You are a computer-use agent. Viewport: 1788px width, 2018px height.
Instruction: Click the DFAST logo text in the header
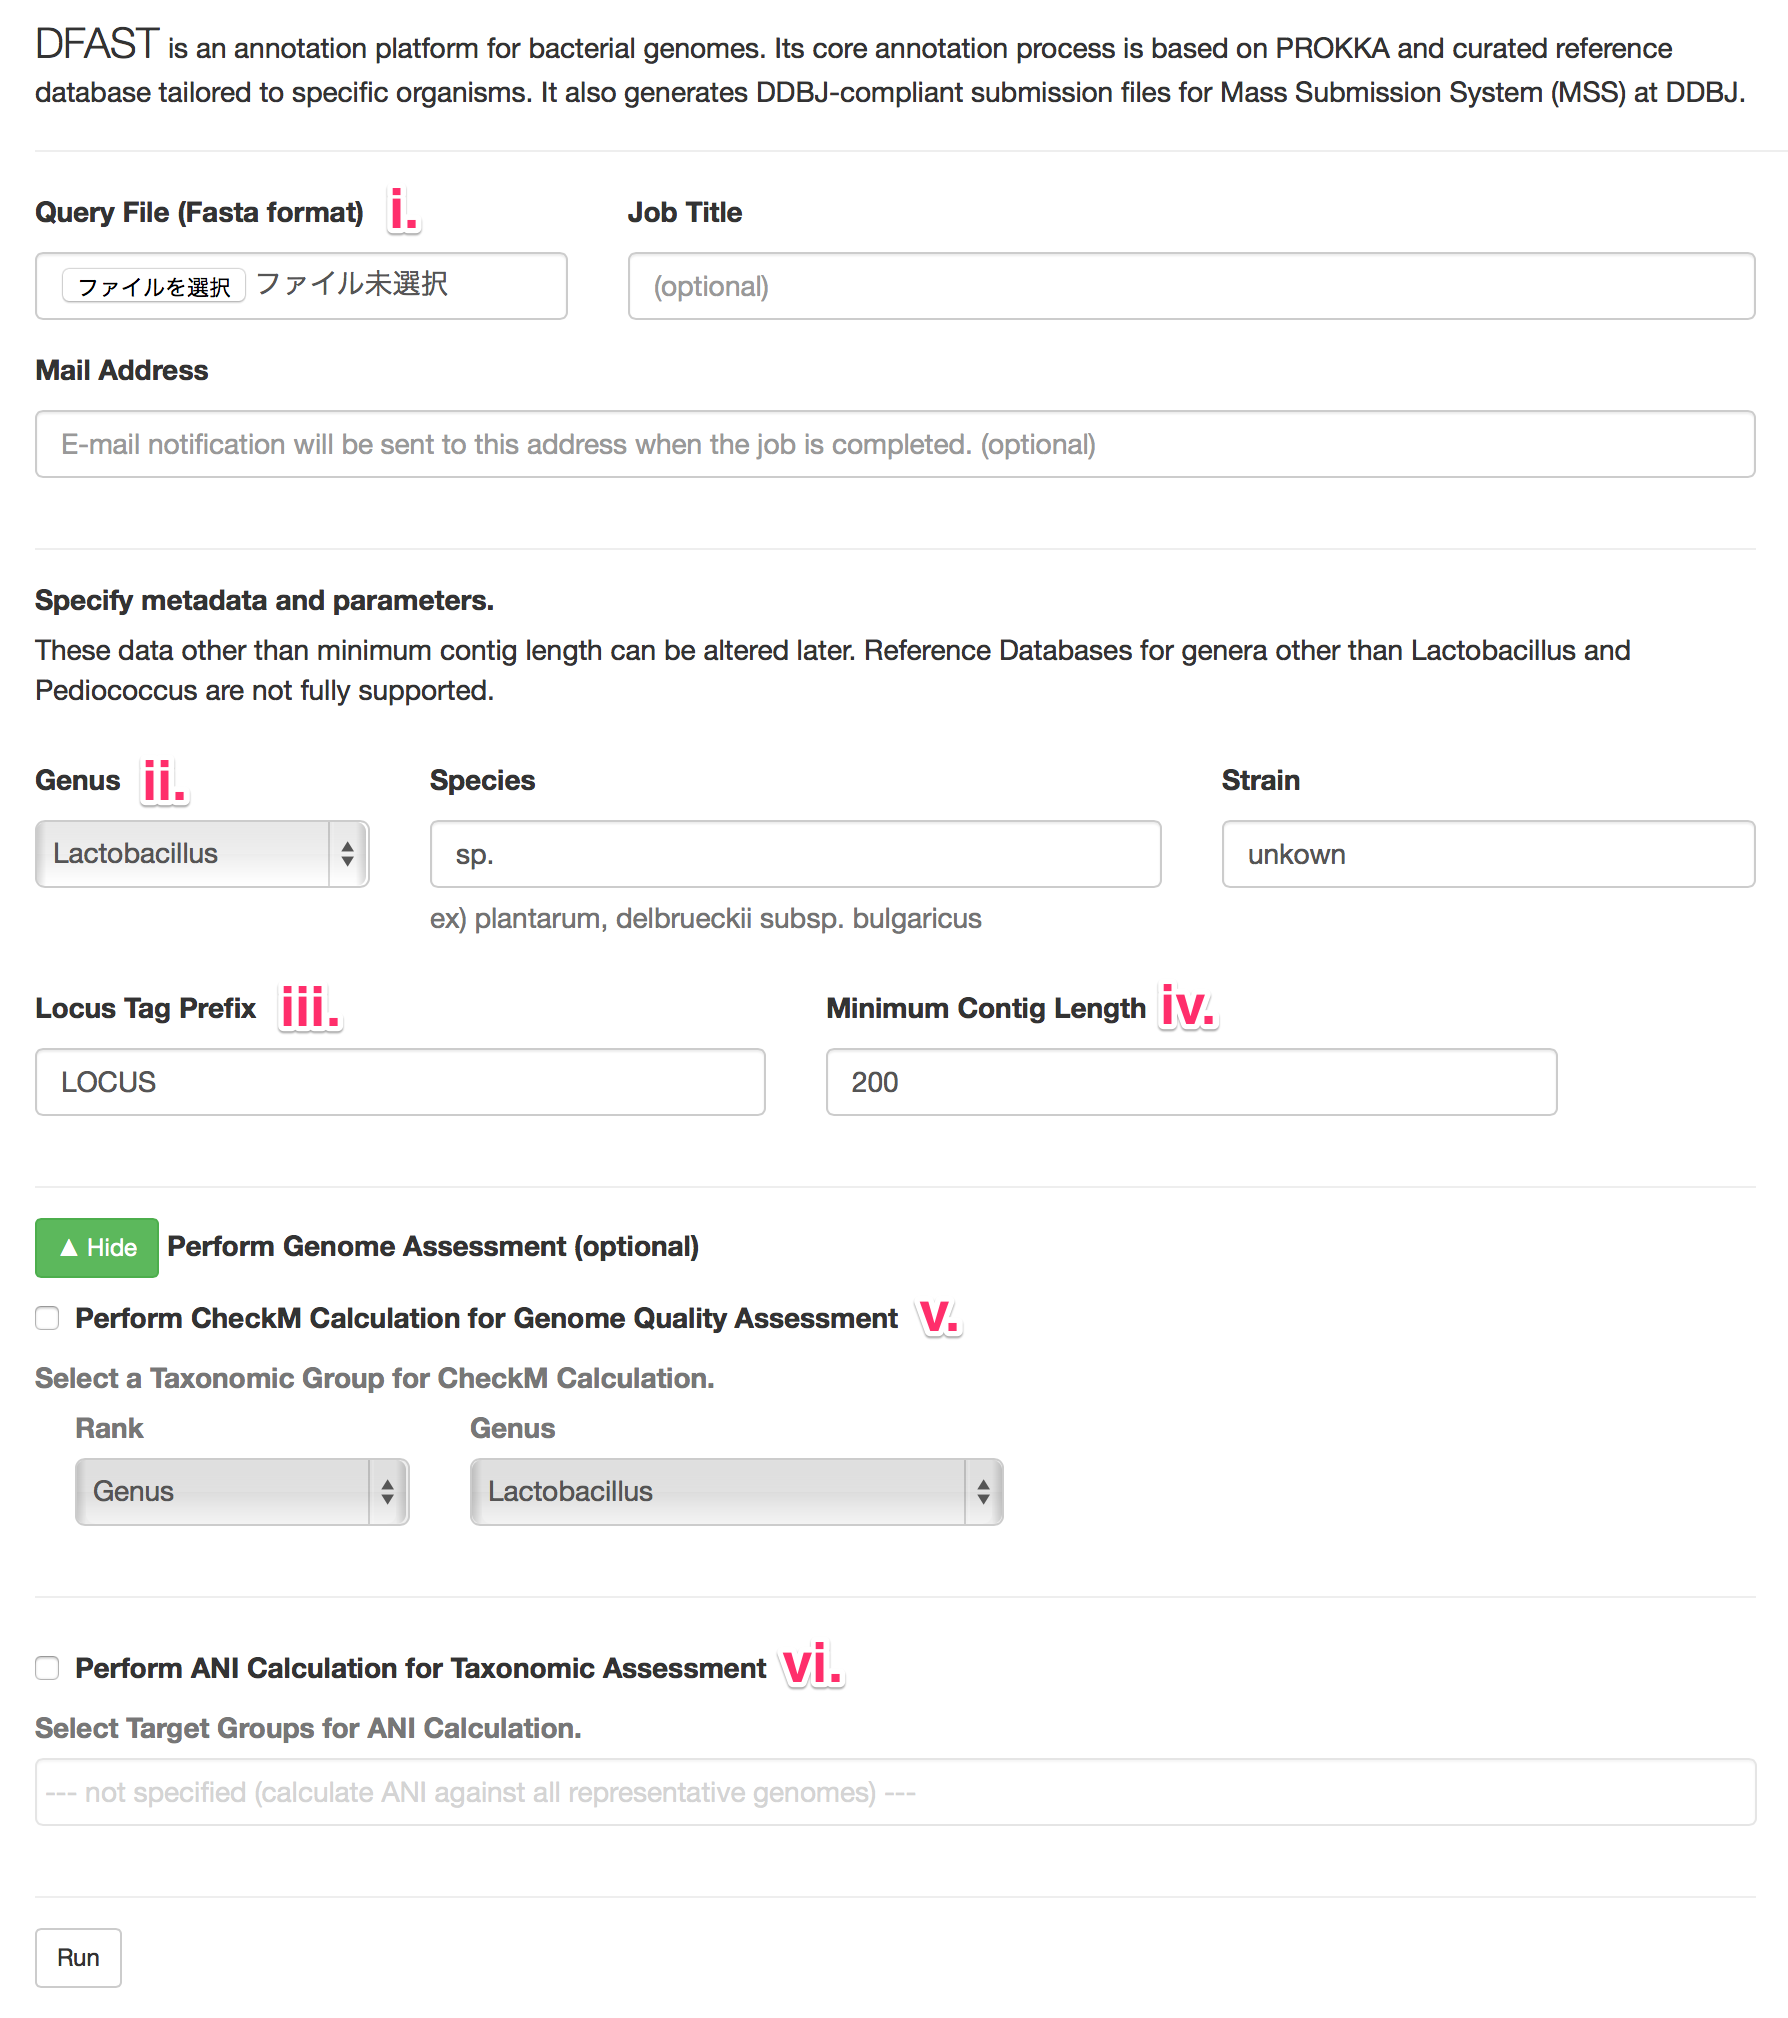click(x=97, y=45)
